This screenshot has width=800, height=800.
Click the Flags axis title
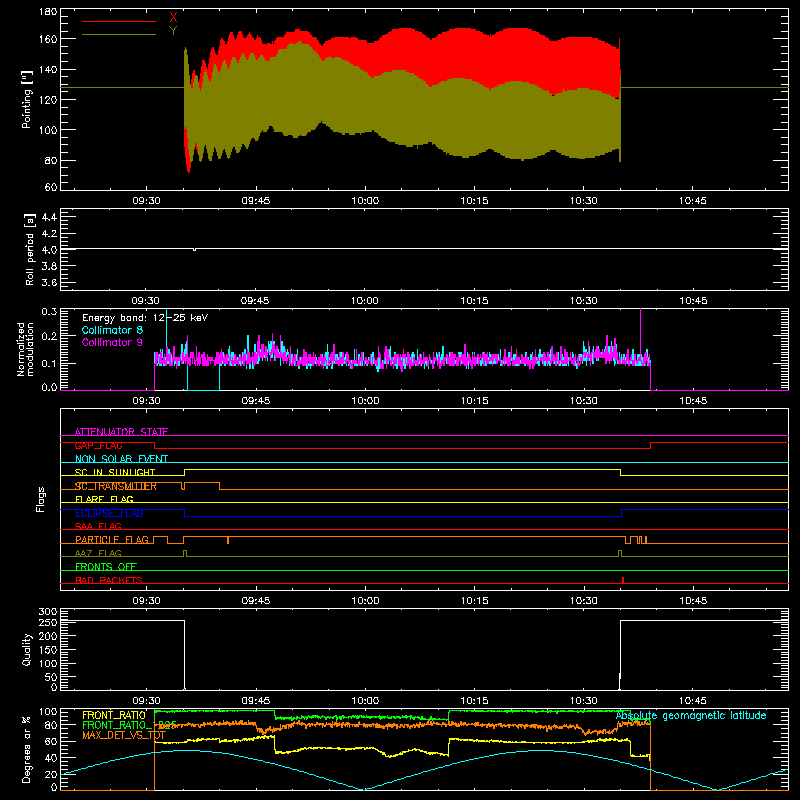click(41, 499)
